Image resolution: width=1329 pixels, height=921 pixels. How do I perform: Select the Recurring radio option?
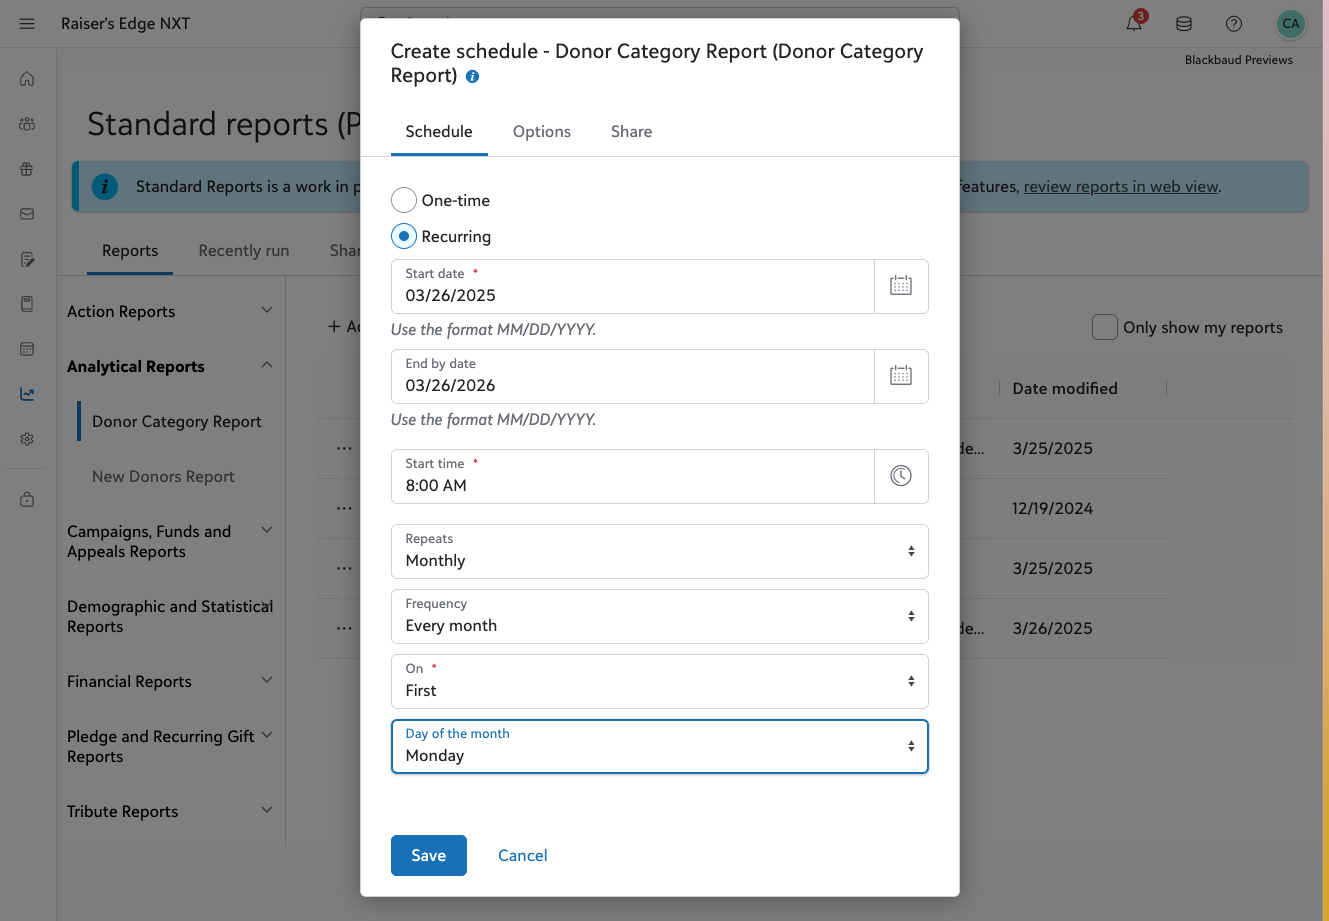point(404,236)
